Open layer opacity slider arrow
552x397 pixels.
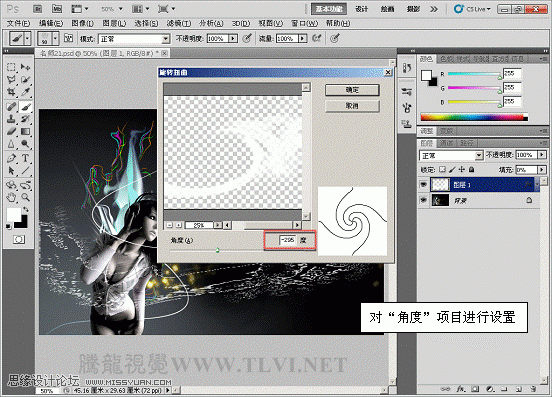tap(542, 155)
